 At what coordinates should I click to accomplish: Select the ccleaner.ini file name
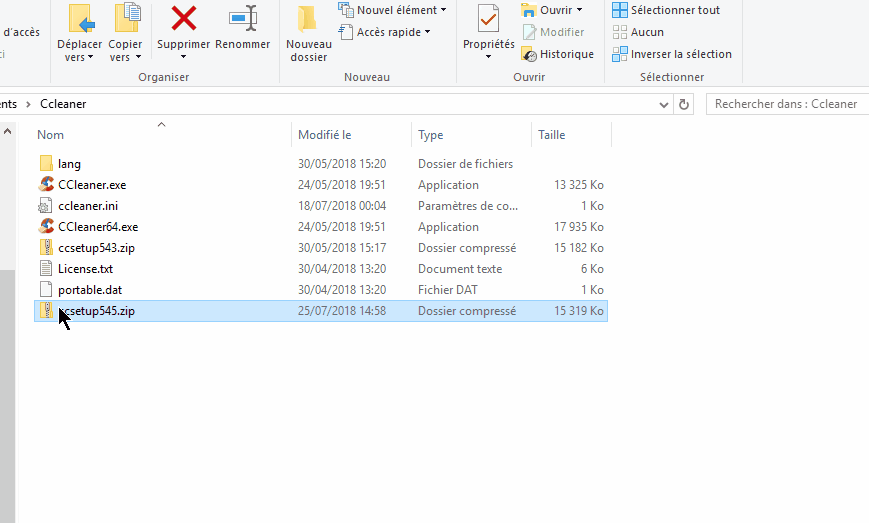tap(88, 206)
